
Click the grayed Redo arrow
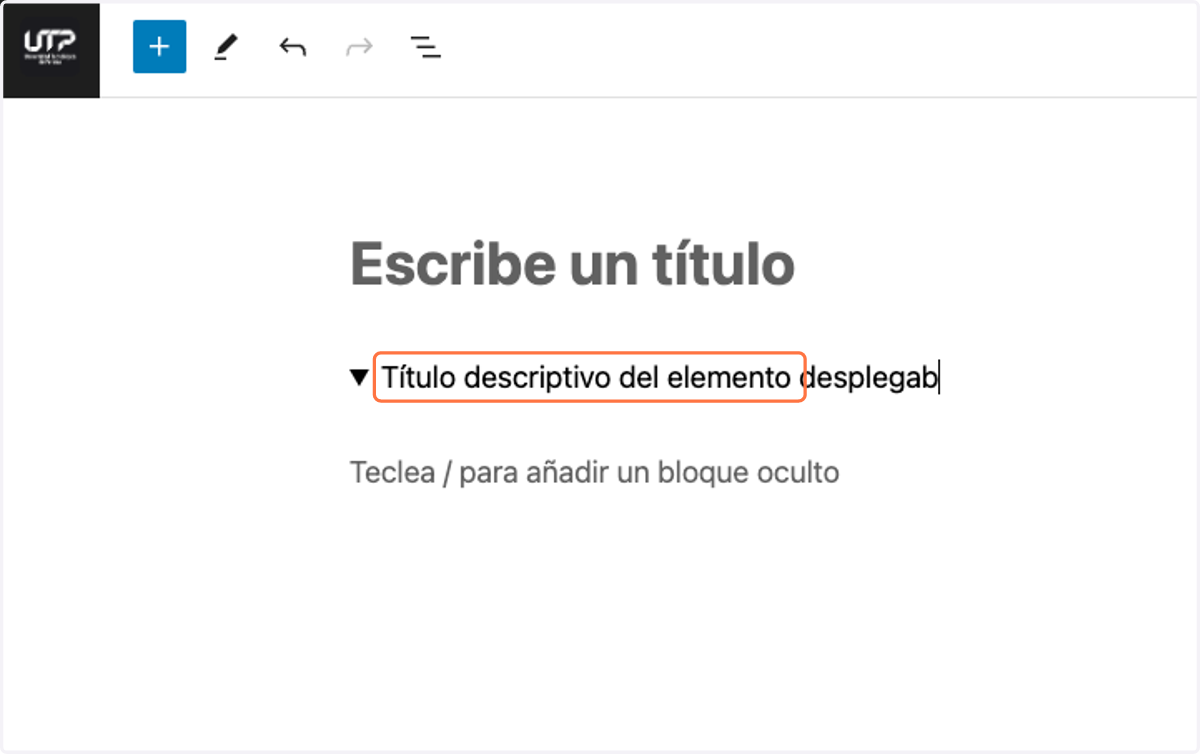coord(359,47)
